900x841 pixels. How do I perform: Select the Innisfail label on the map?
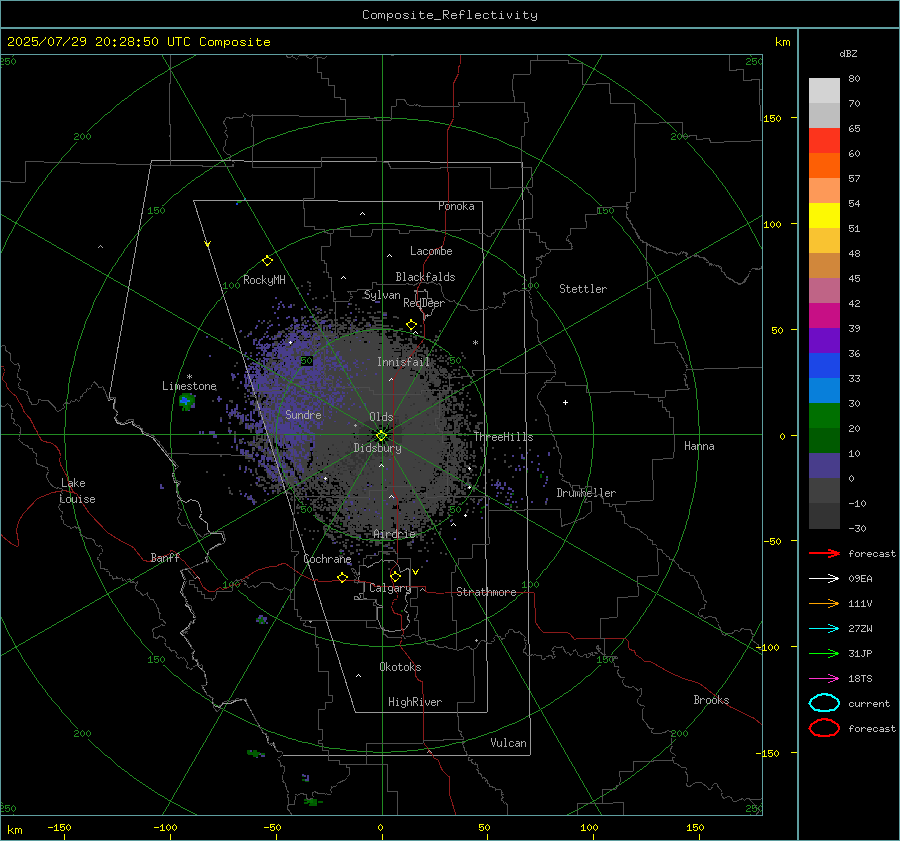(x=403, y=362)
